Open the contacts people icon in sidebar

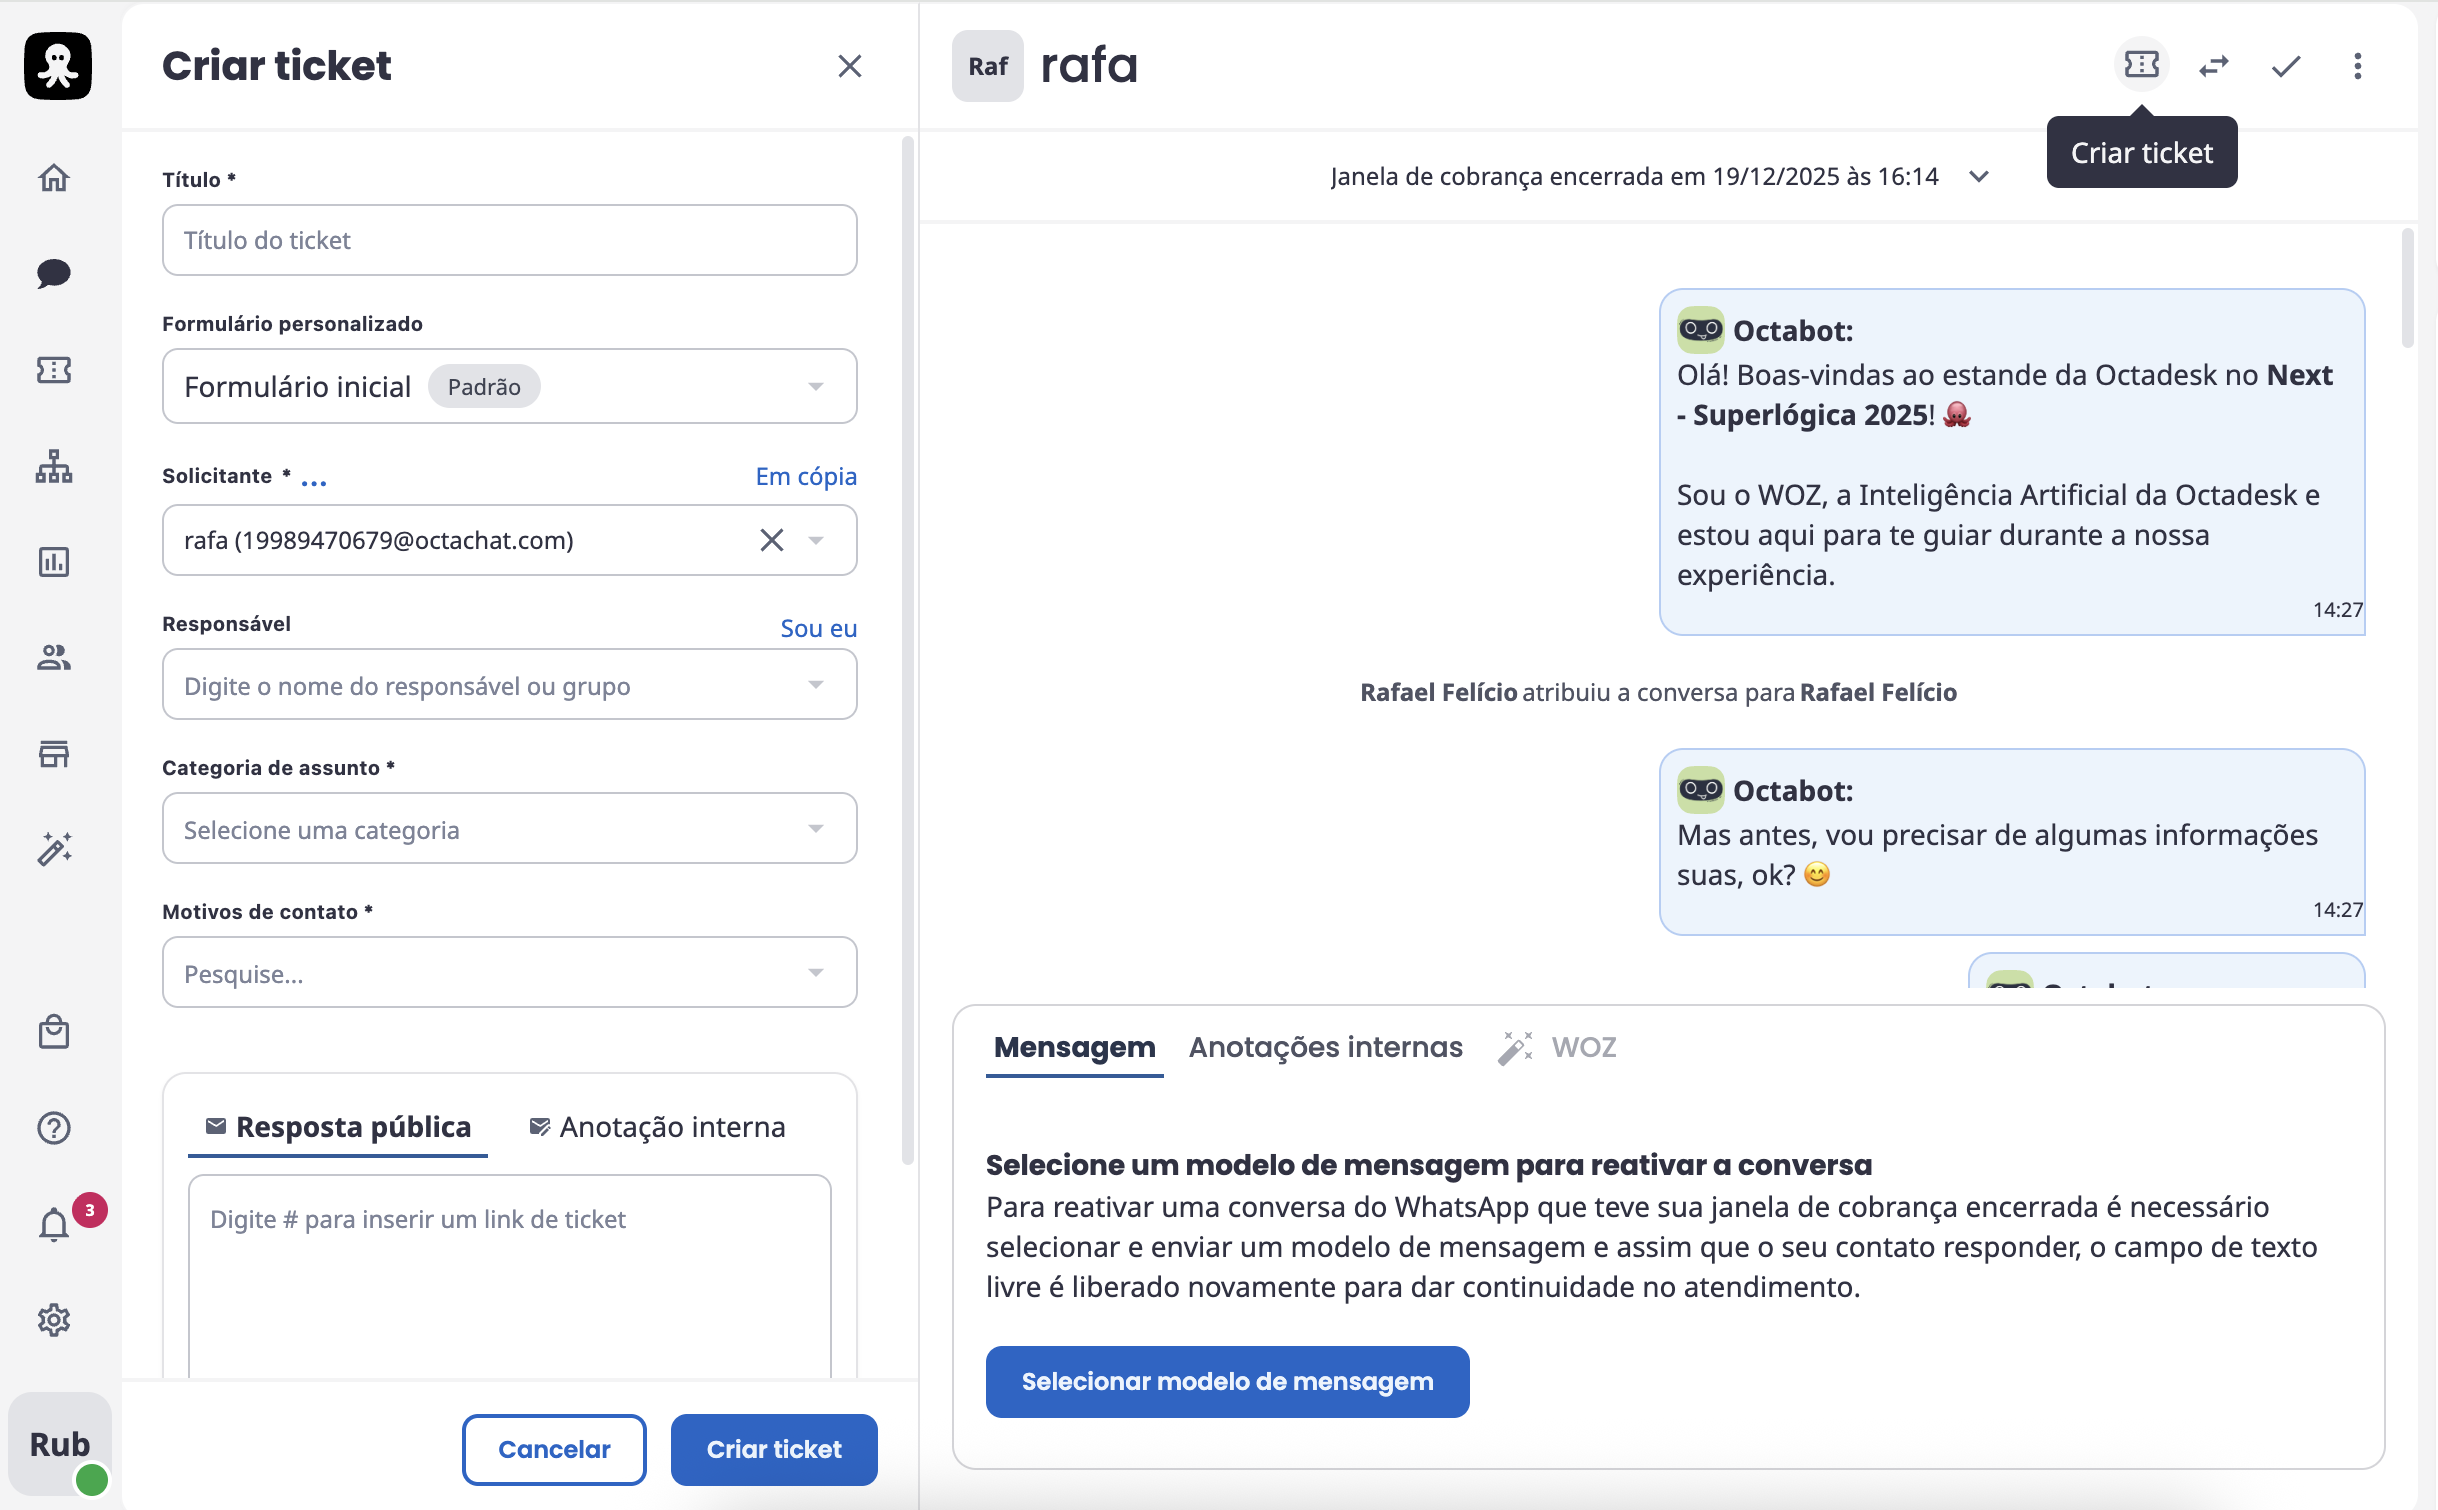tap(54, 657)
